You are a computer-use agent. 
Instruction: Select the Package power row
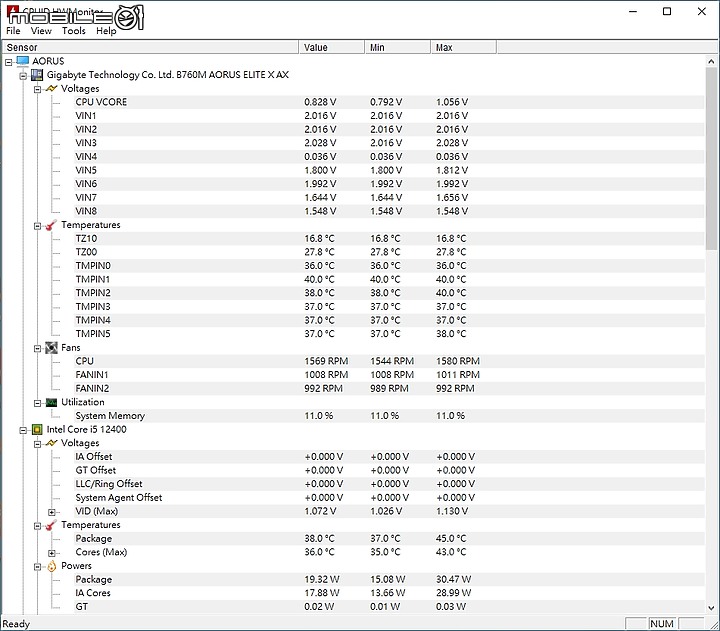point(388,580)
